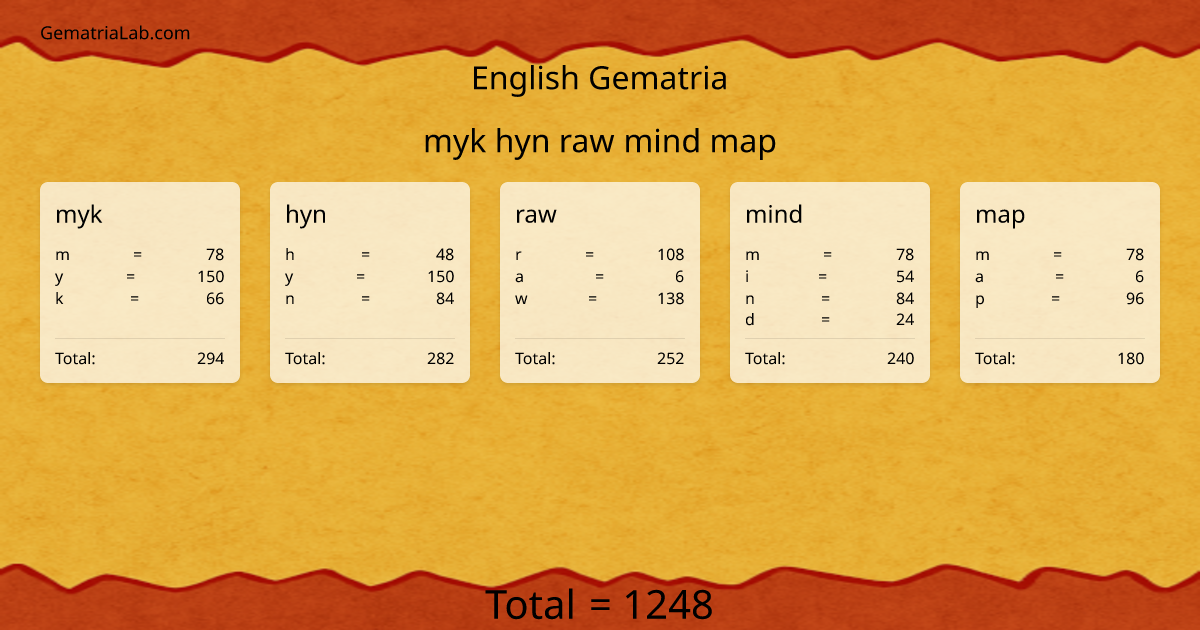The height and width of the screenshot is (630, 1200).
Task: Select the phrase 'myk hyn raw mind map'
Action: pyautogui.click(x=600, y=142)
